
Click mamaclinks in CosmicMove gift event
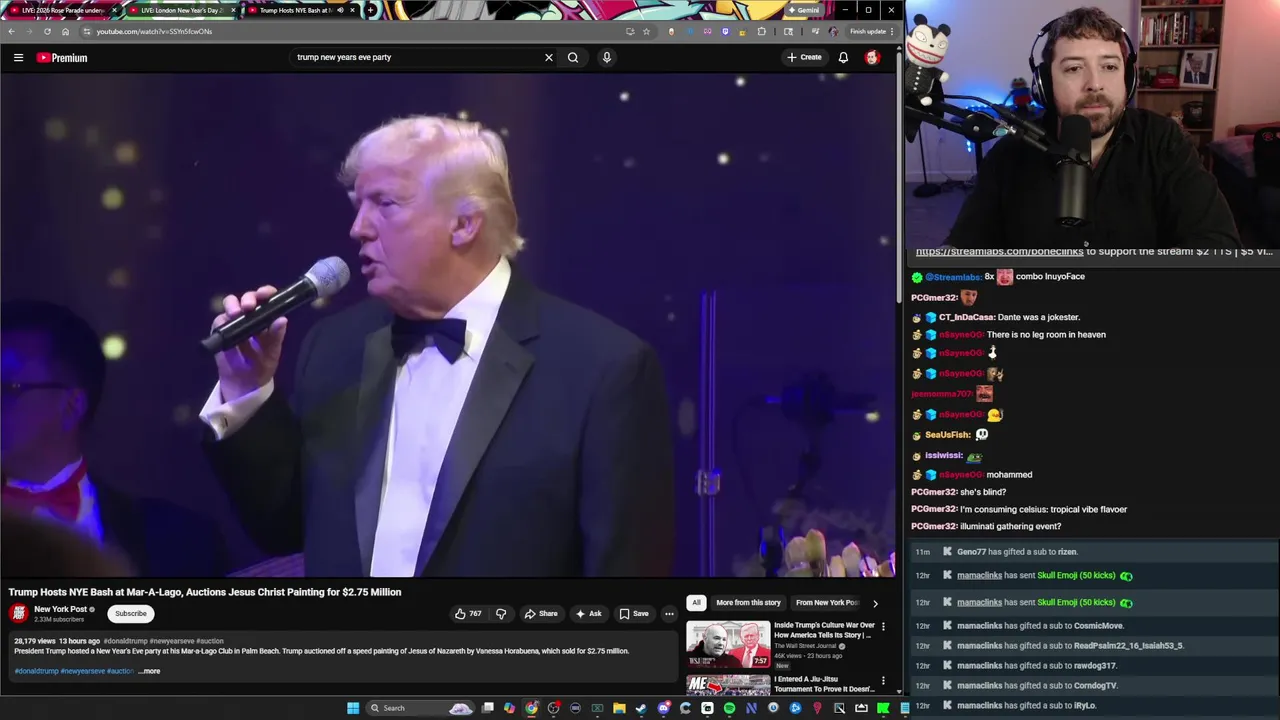coord(979,626)
